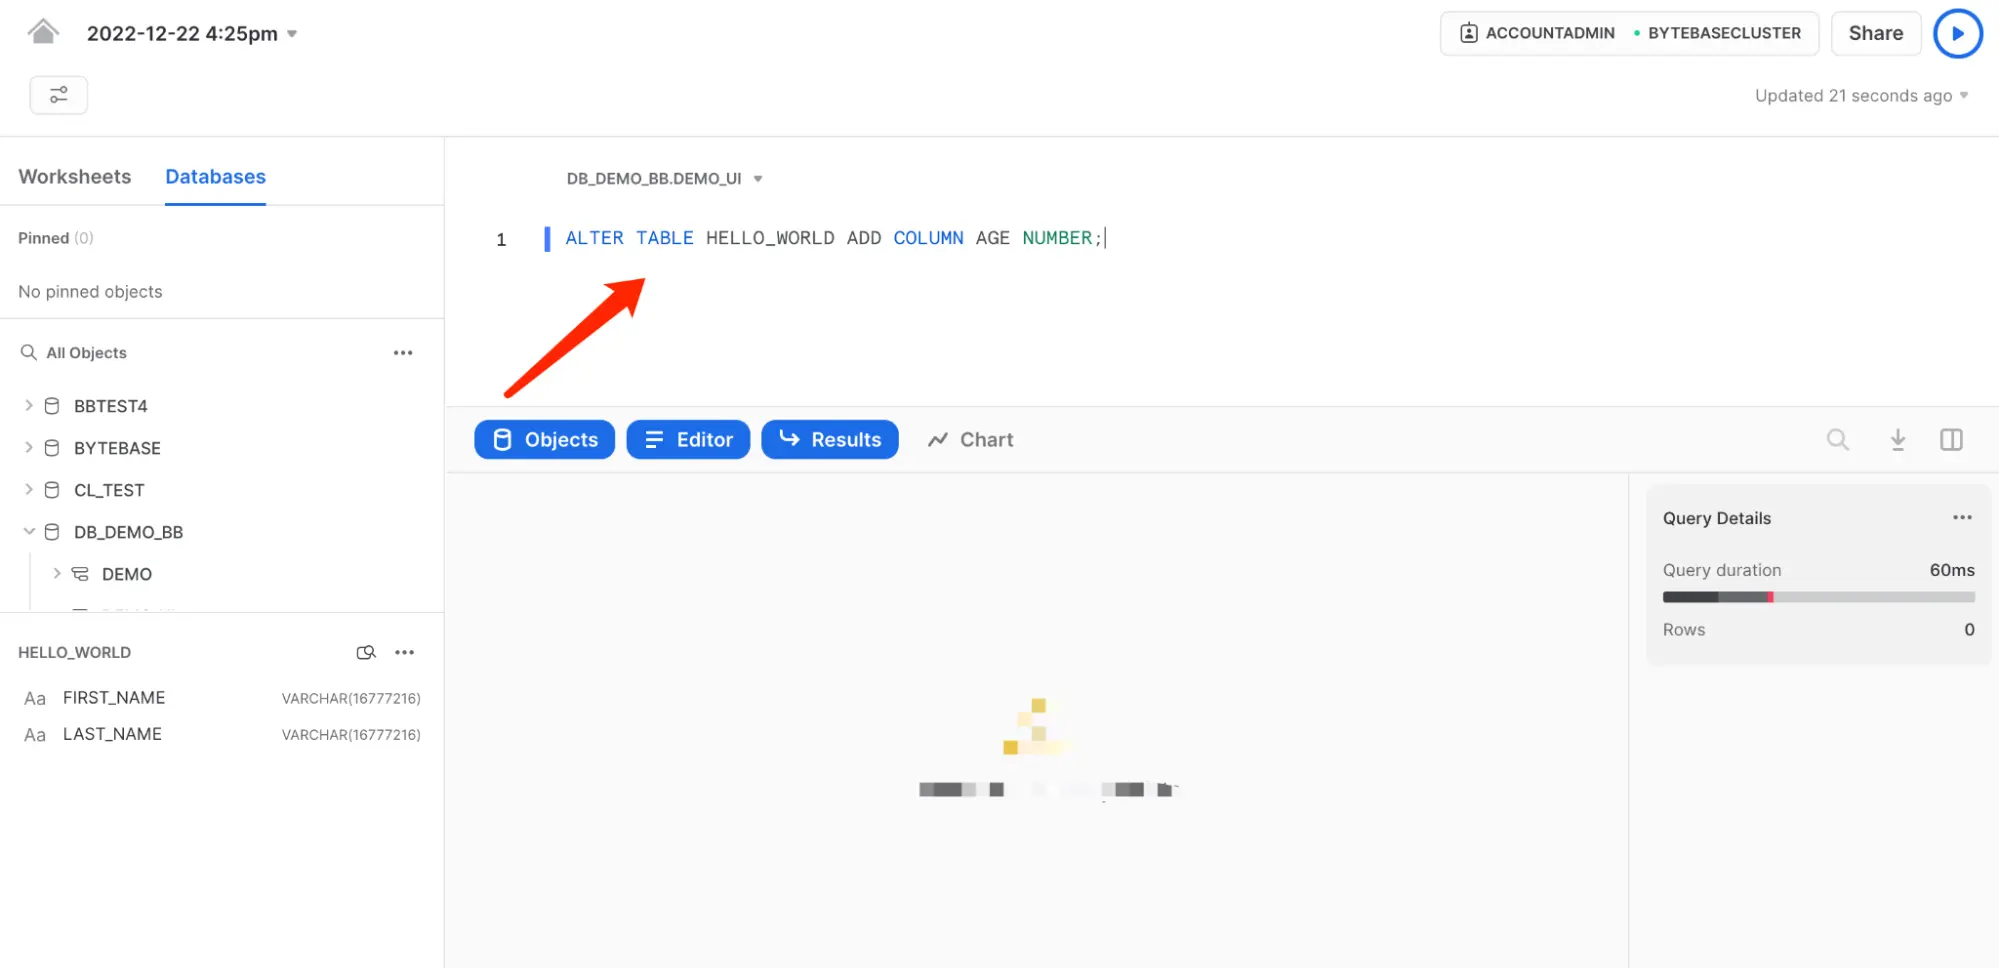Download results with arrow icon
This screenshot has width=1999, height=969.
[1897, 439]
